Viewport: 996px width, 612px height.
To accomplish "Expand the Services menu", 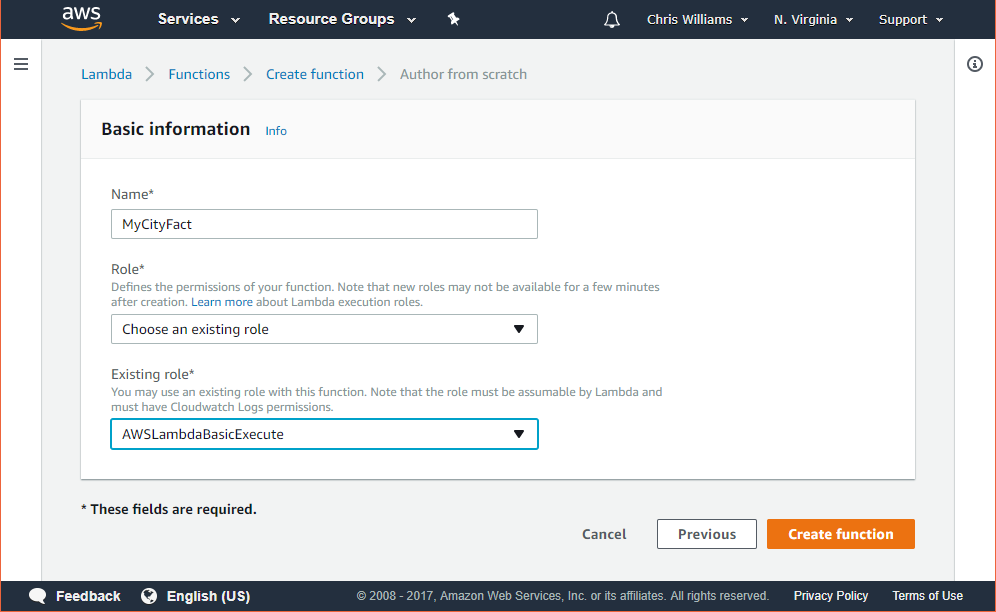I will coord(199,19).
